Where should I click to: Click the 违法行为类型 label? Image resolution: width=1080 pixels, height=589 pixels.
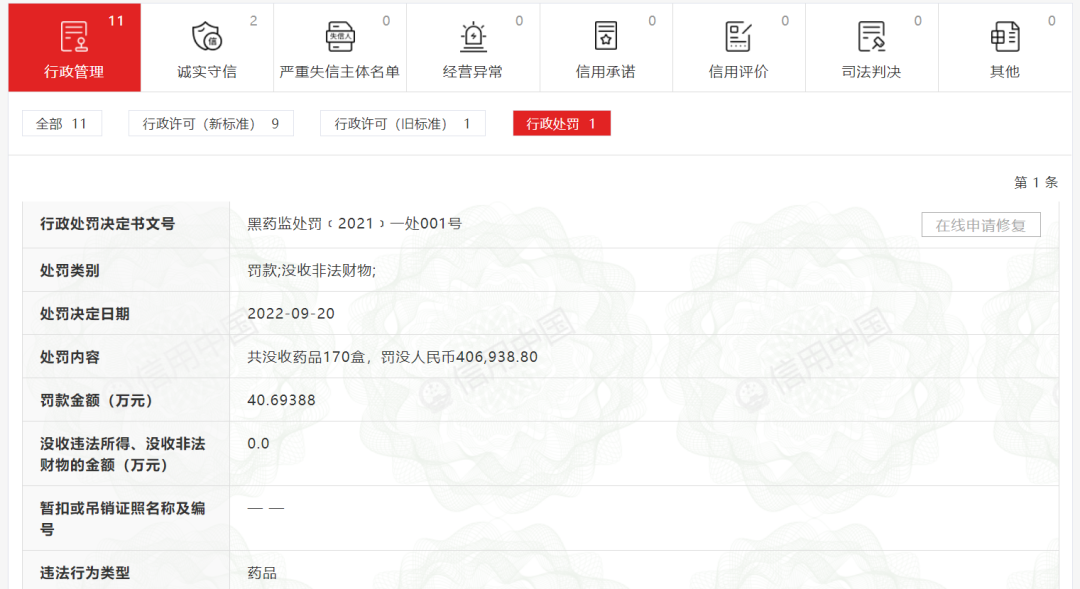click(x=85, y=573)
